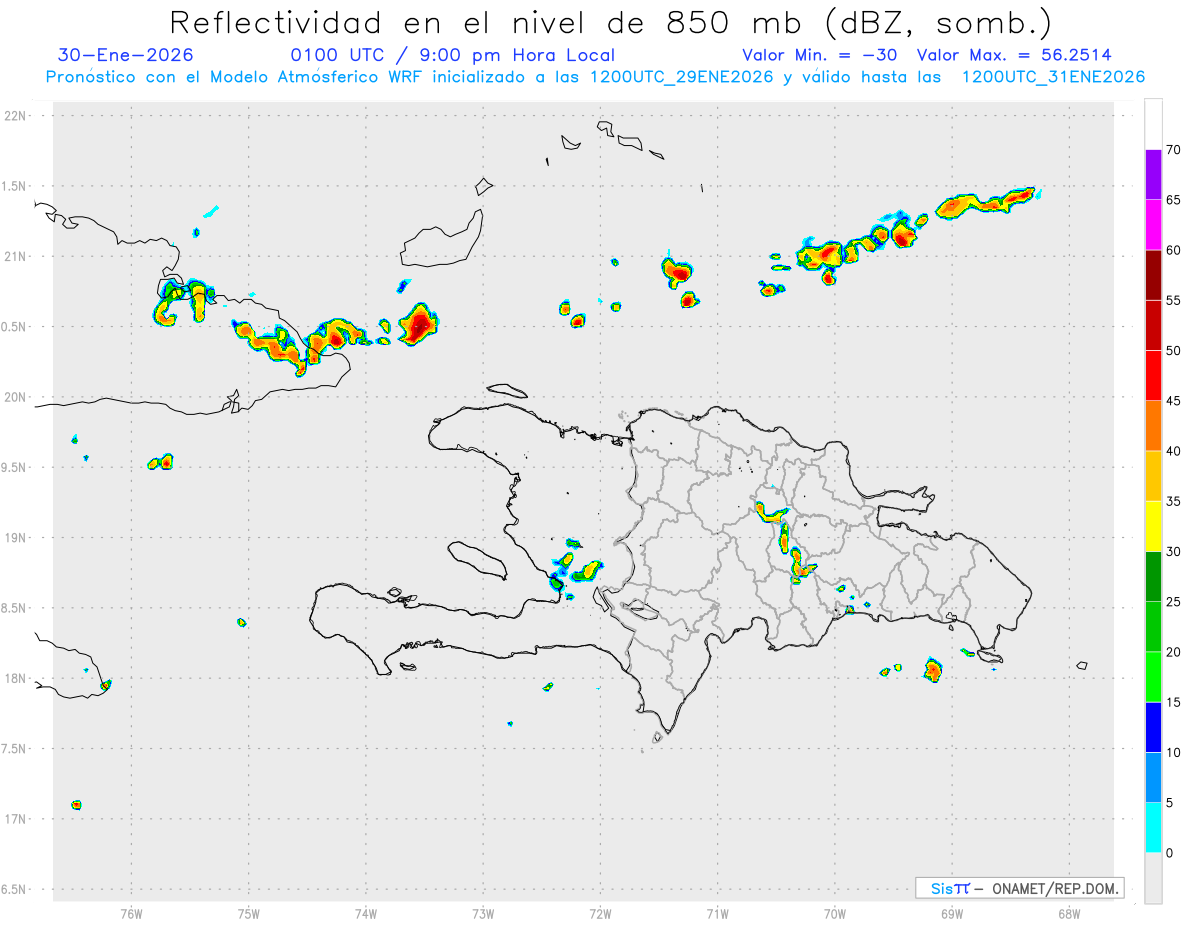Pick the gold 35–40 dBZ colorbar segment
1200x927 pixels.
[1153, 476]
